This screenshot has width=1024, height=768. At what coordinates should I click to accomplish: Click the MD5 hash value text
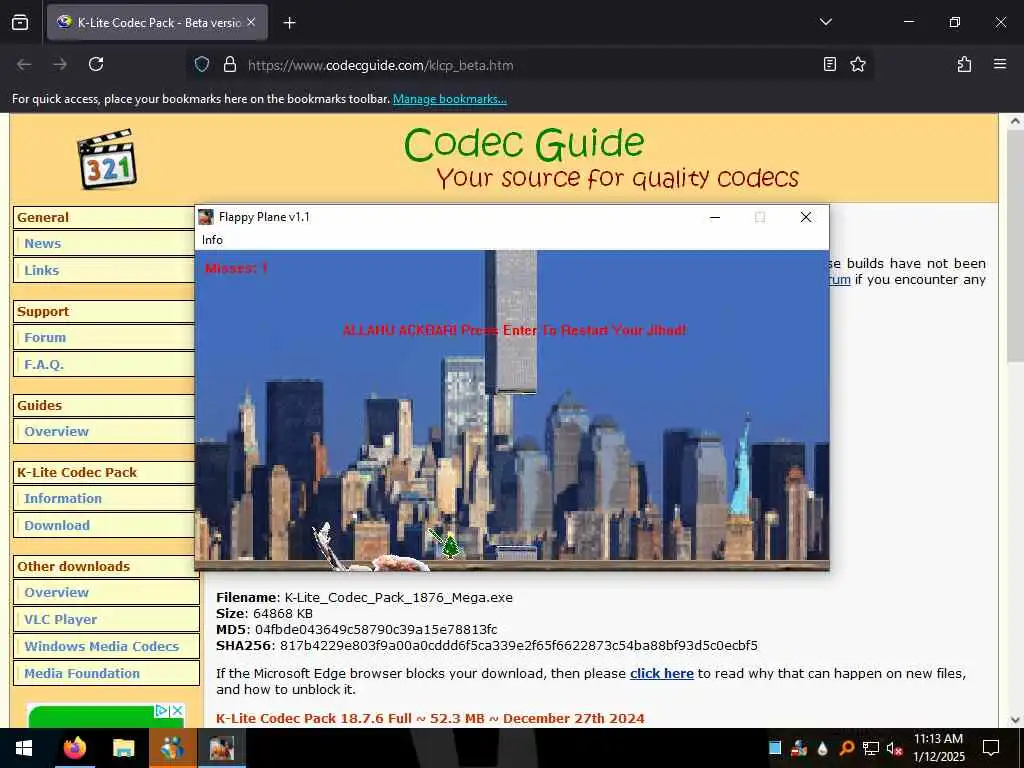[x=376, y=630]
